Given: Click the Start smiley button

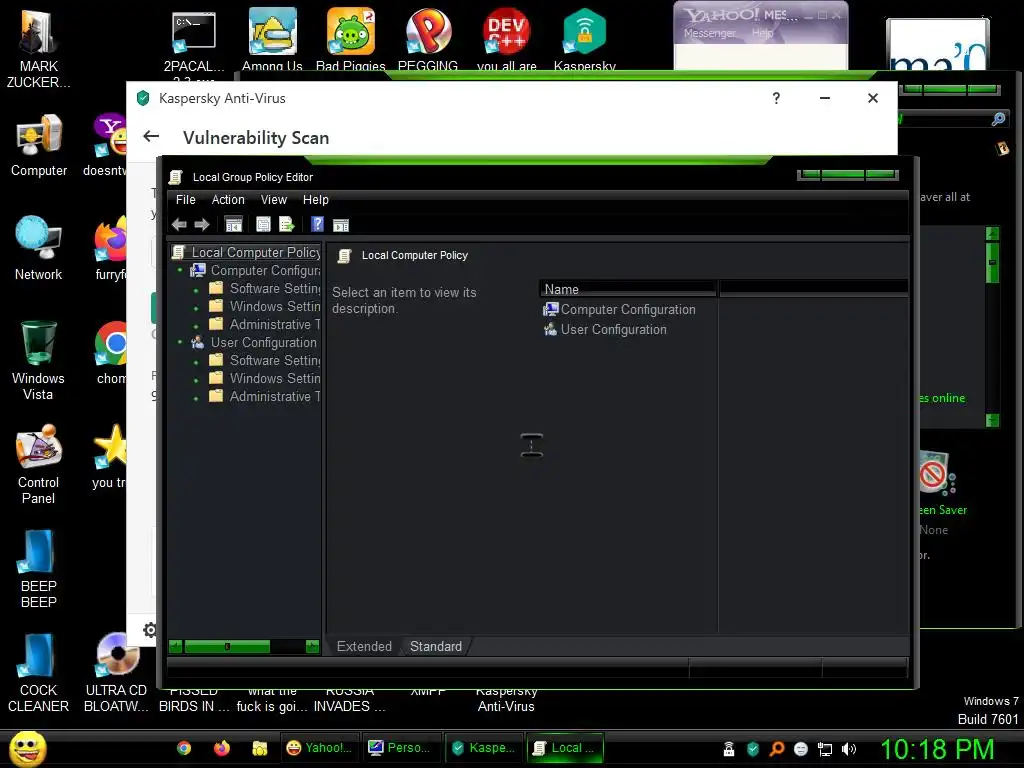Looking at the screenshot, I should (27, 748).
